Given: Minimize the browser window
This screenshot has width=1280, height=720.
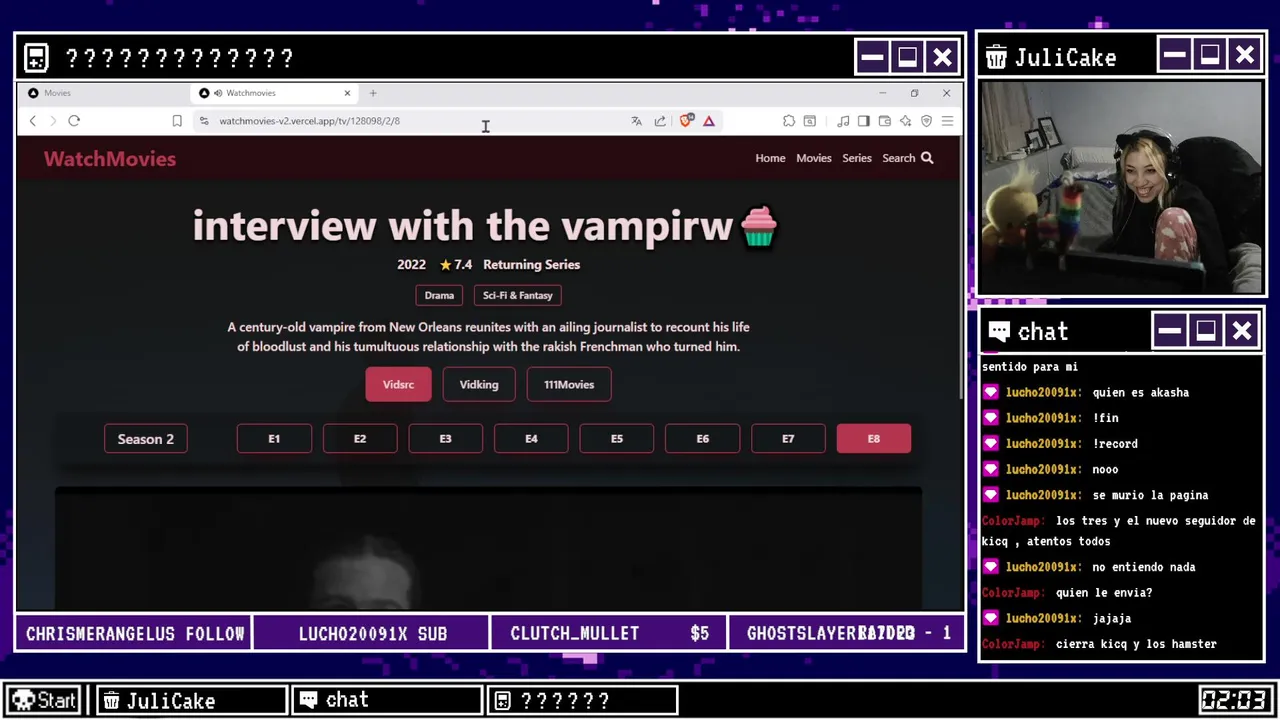Looking at the screenshot, I should tap(882, 93).
